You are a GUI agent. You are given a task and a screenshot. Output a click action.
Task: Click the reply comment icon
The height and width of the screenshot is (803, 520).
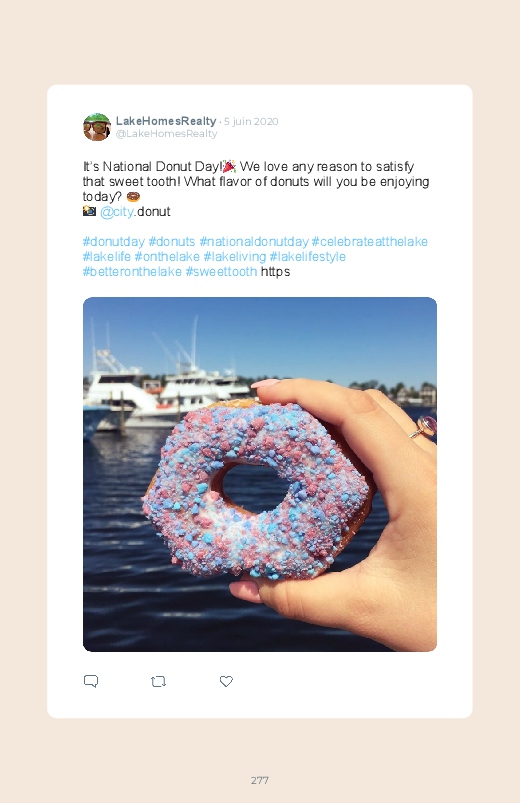click(x=91, y=681)
